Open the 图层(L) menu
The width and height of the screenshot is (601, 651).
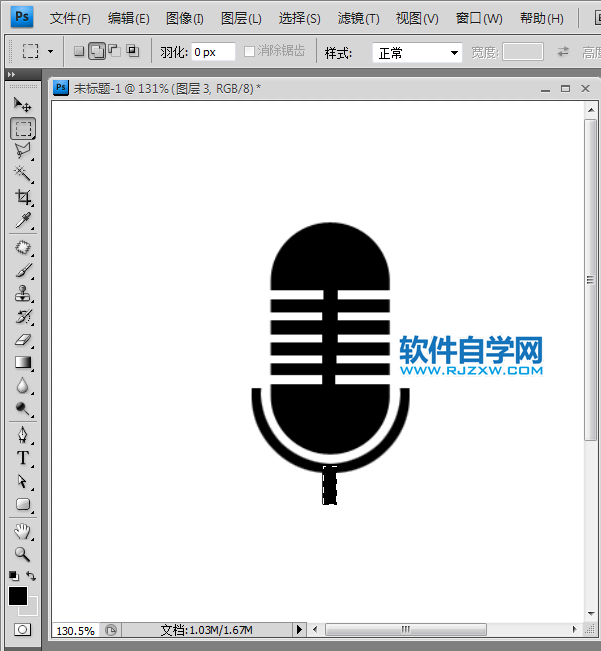(x=241, y=18)
